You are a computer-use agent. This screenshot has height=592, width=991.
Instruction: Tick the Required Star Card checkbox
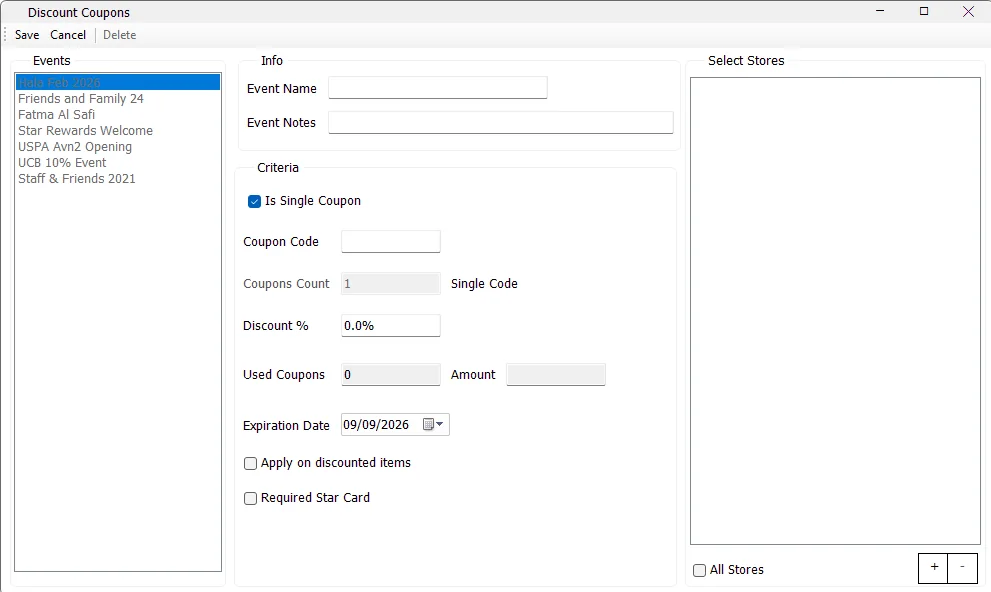click(x=250, y=498)
